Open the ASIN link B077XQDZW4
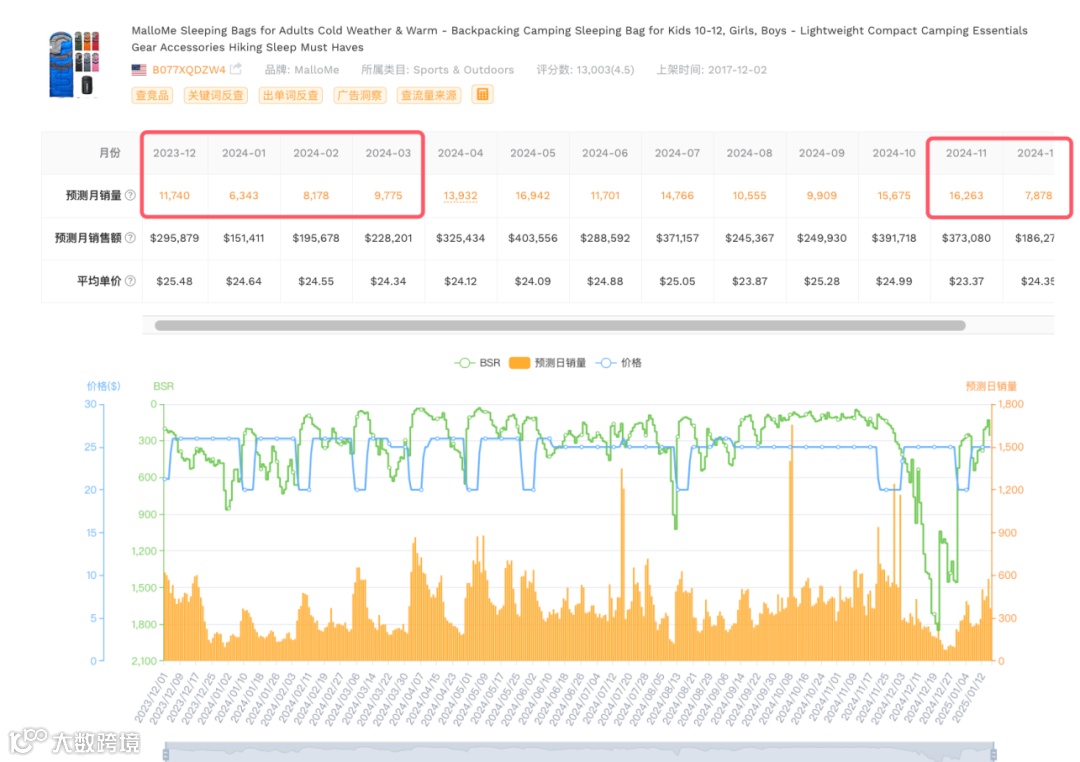This screenshot has width=1080, height=762. click(189, 70)
